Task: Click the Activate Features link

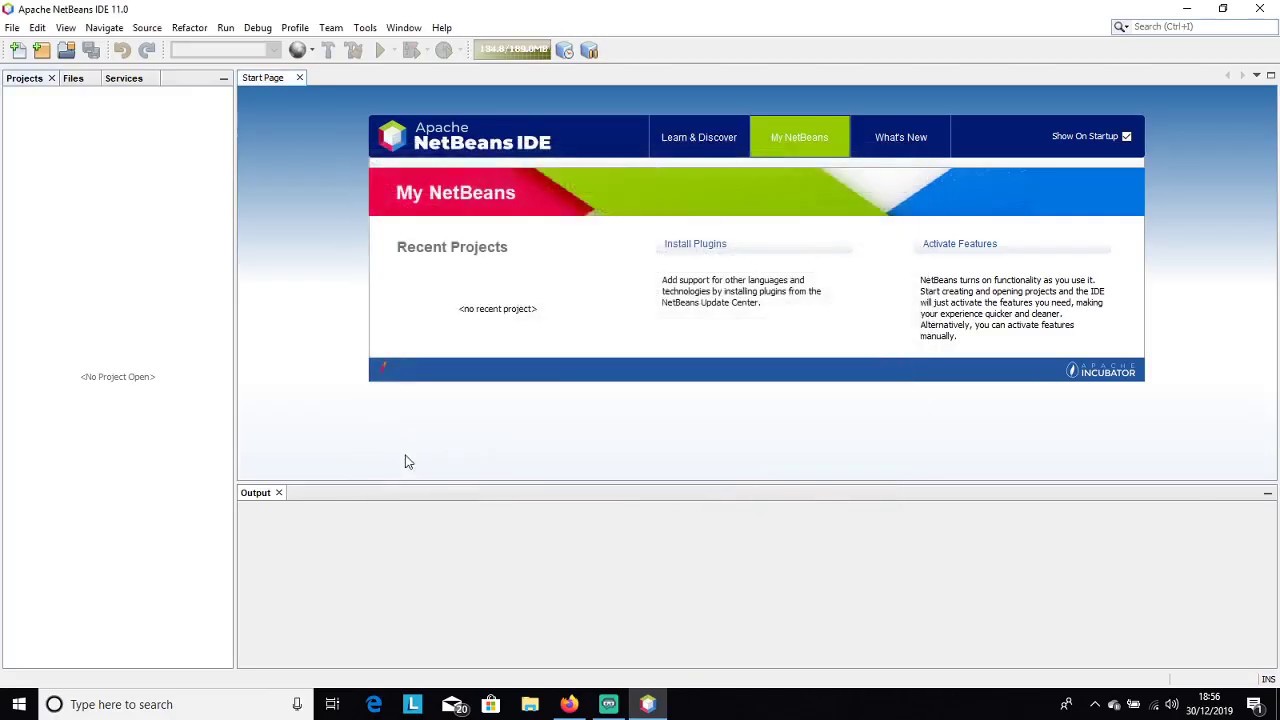Action: pyautogui.click(x=960, y=244)
